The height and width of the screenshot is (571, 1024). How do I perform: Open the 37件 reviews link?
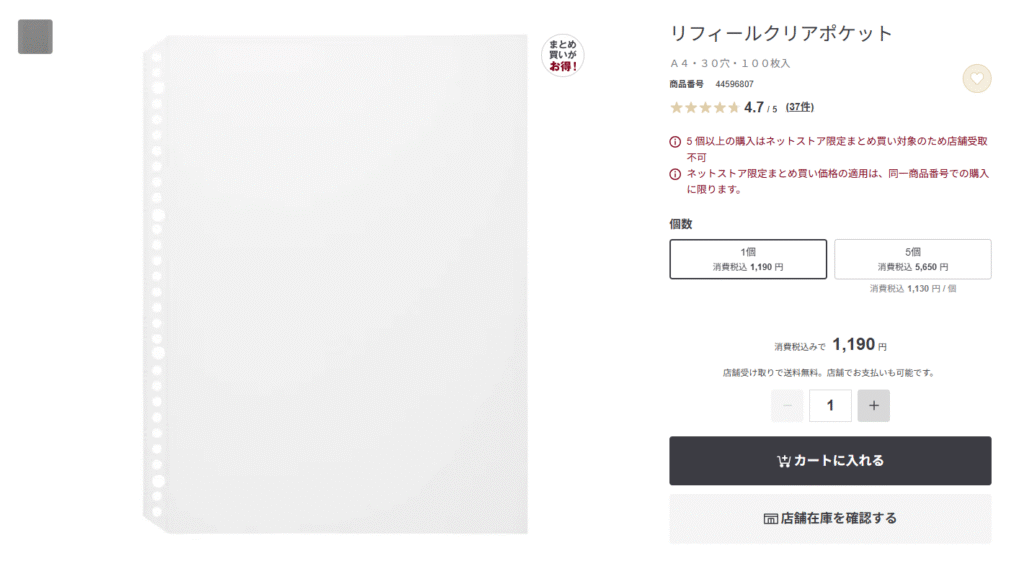point(800,107)
